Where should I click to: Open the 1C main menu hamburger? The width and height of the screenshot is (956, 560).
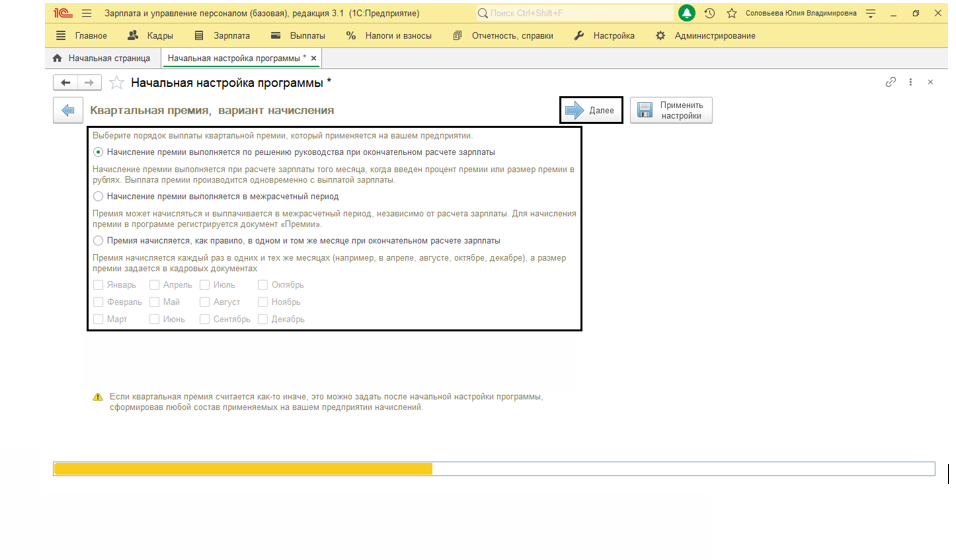pyautogui.click(x=86, y=13)
